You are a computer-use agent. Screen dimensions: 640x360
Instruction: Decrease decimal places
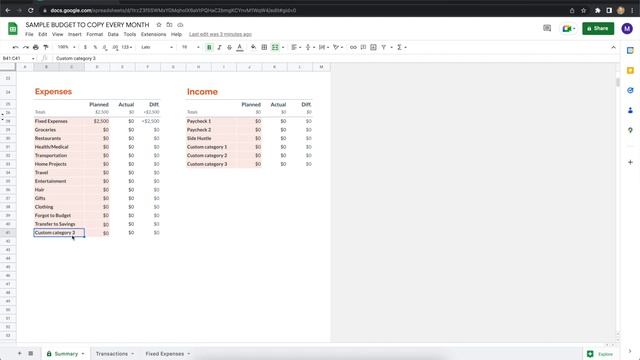pos(105,47)
